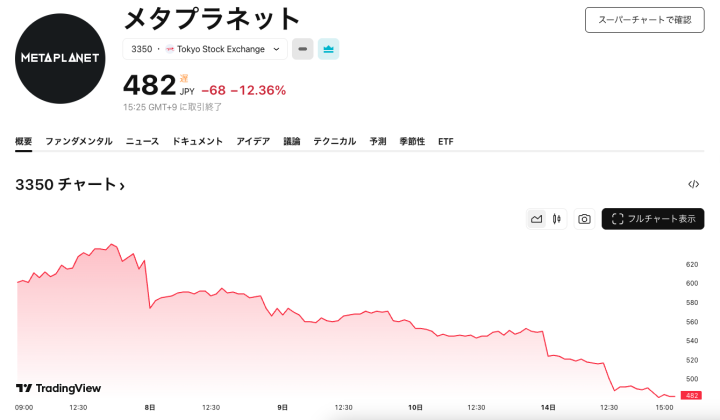Screen dimensions: 720x420
Task: Click スーパーチャートで確認 button
Action: [644, 20]
